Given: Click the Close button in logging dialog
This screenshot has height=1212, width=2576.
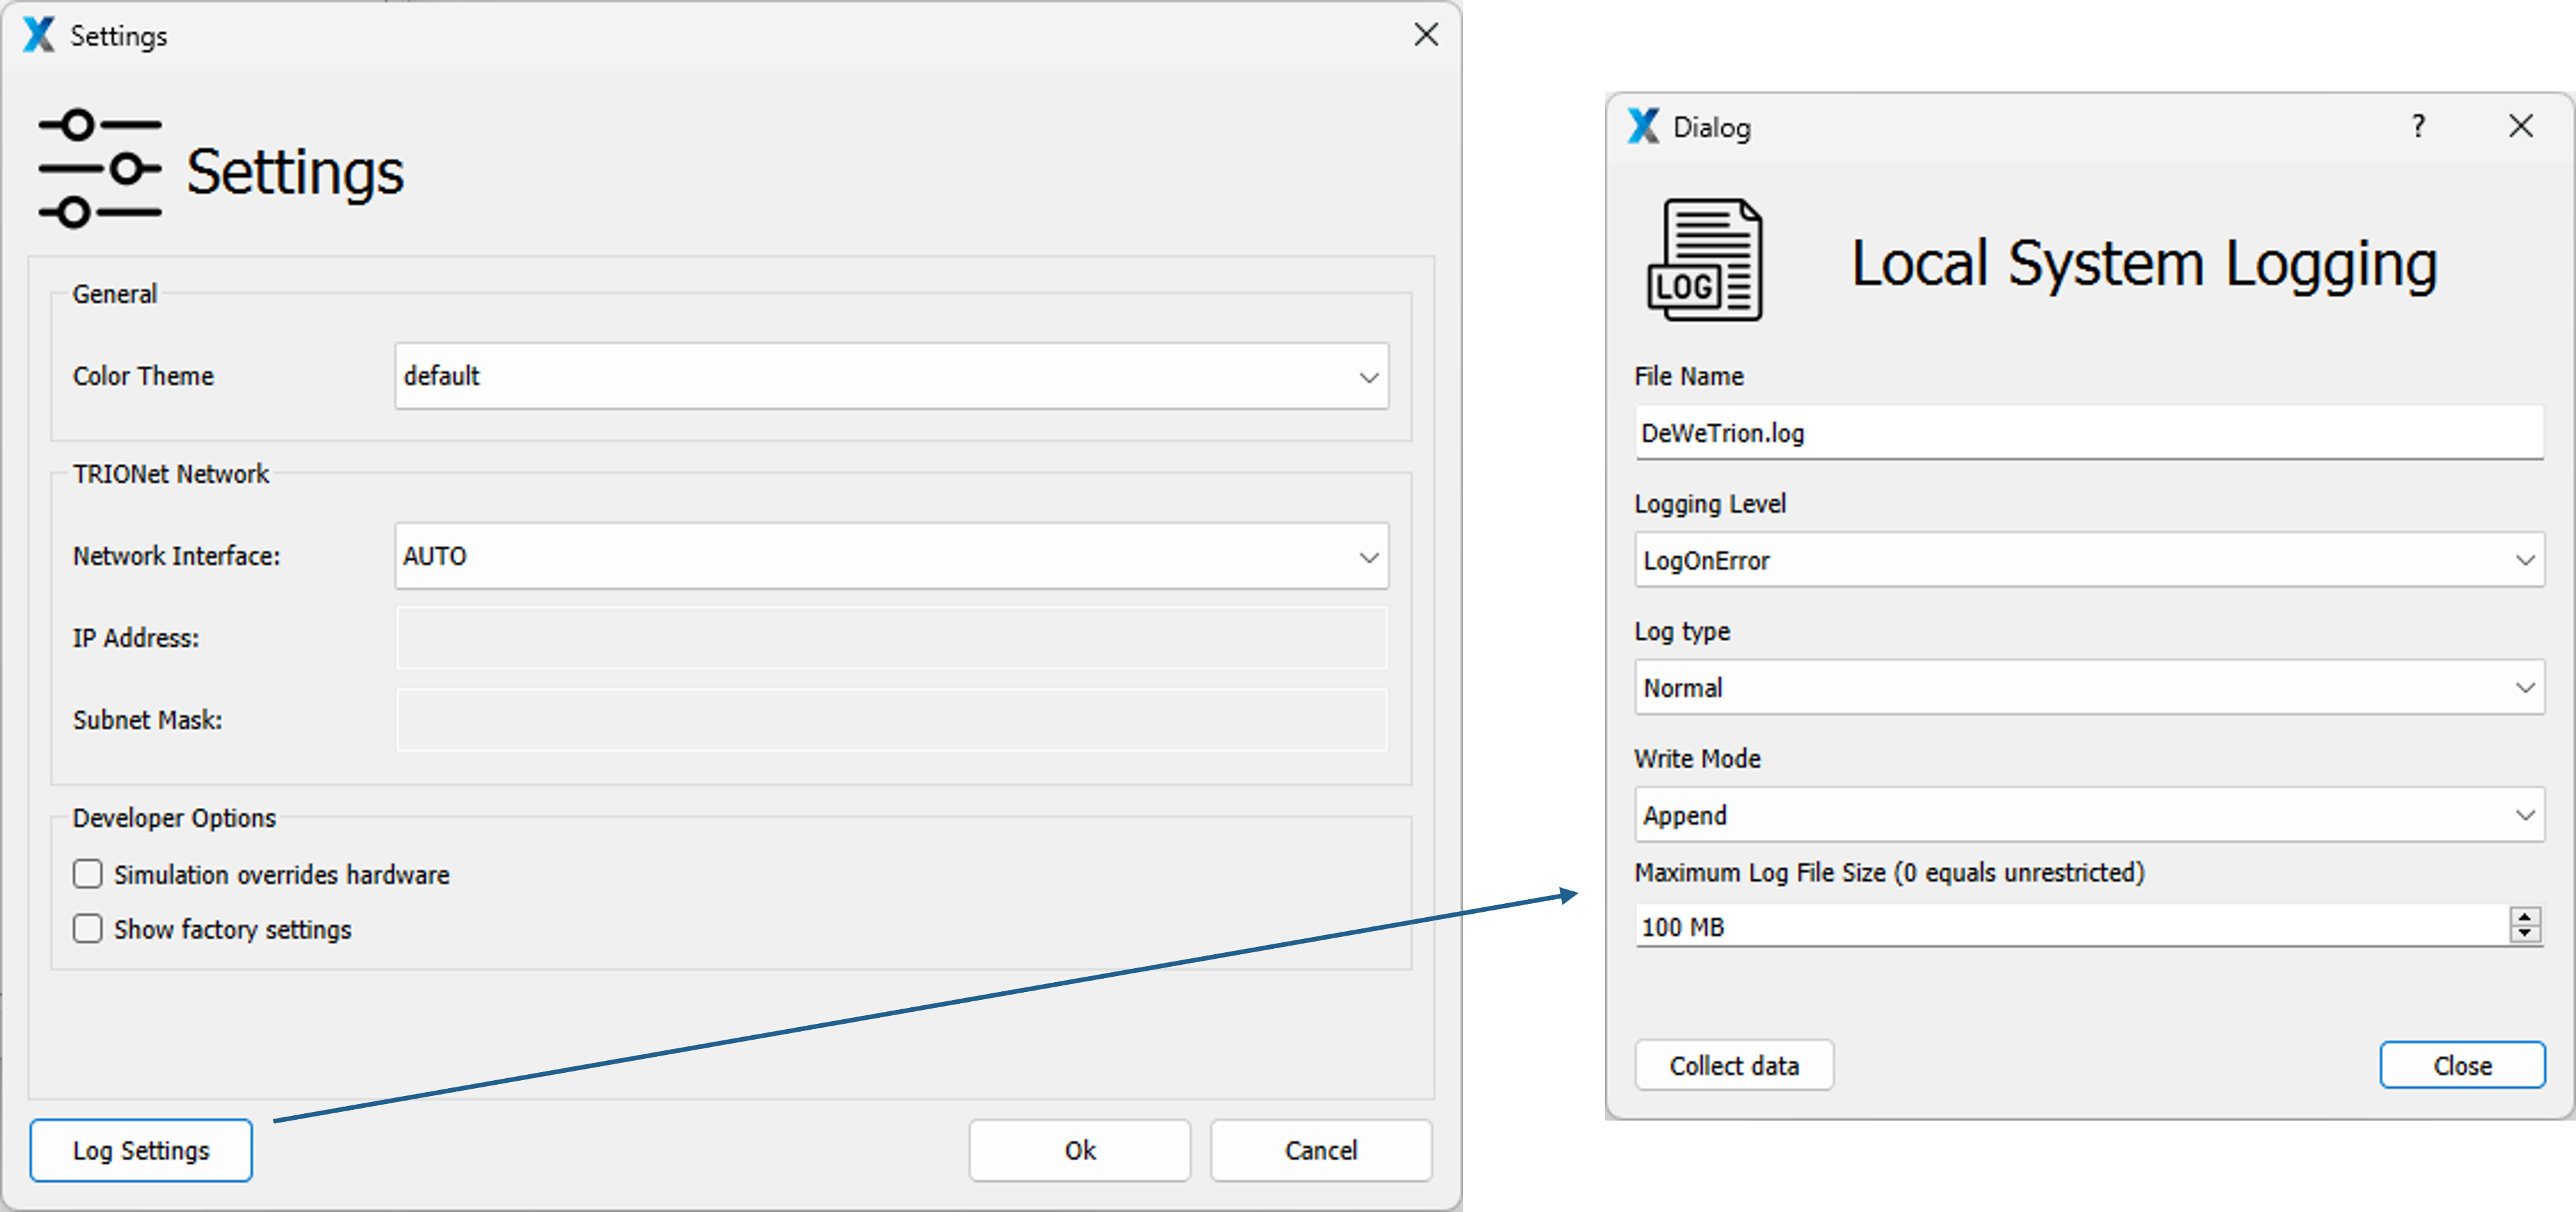Looking at the screenshot, I should (2462, 1065).
